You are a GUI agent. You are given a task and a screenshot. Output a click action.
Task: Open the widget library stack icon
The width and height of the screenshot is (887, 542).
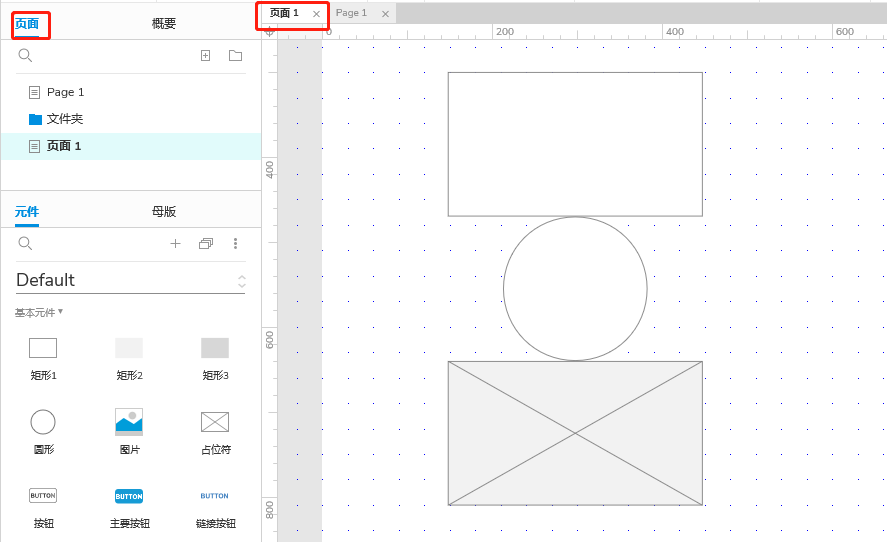206,243
